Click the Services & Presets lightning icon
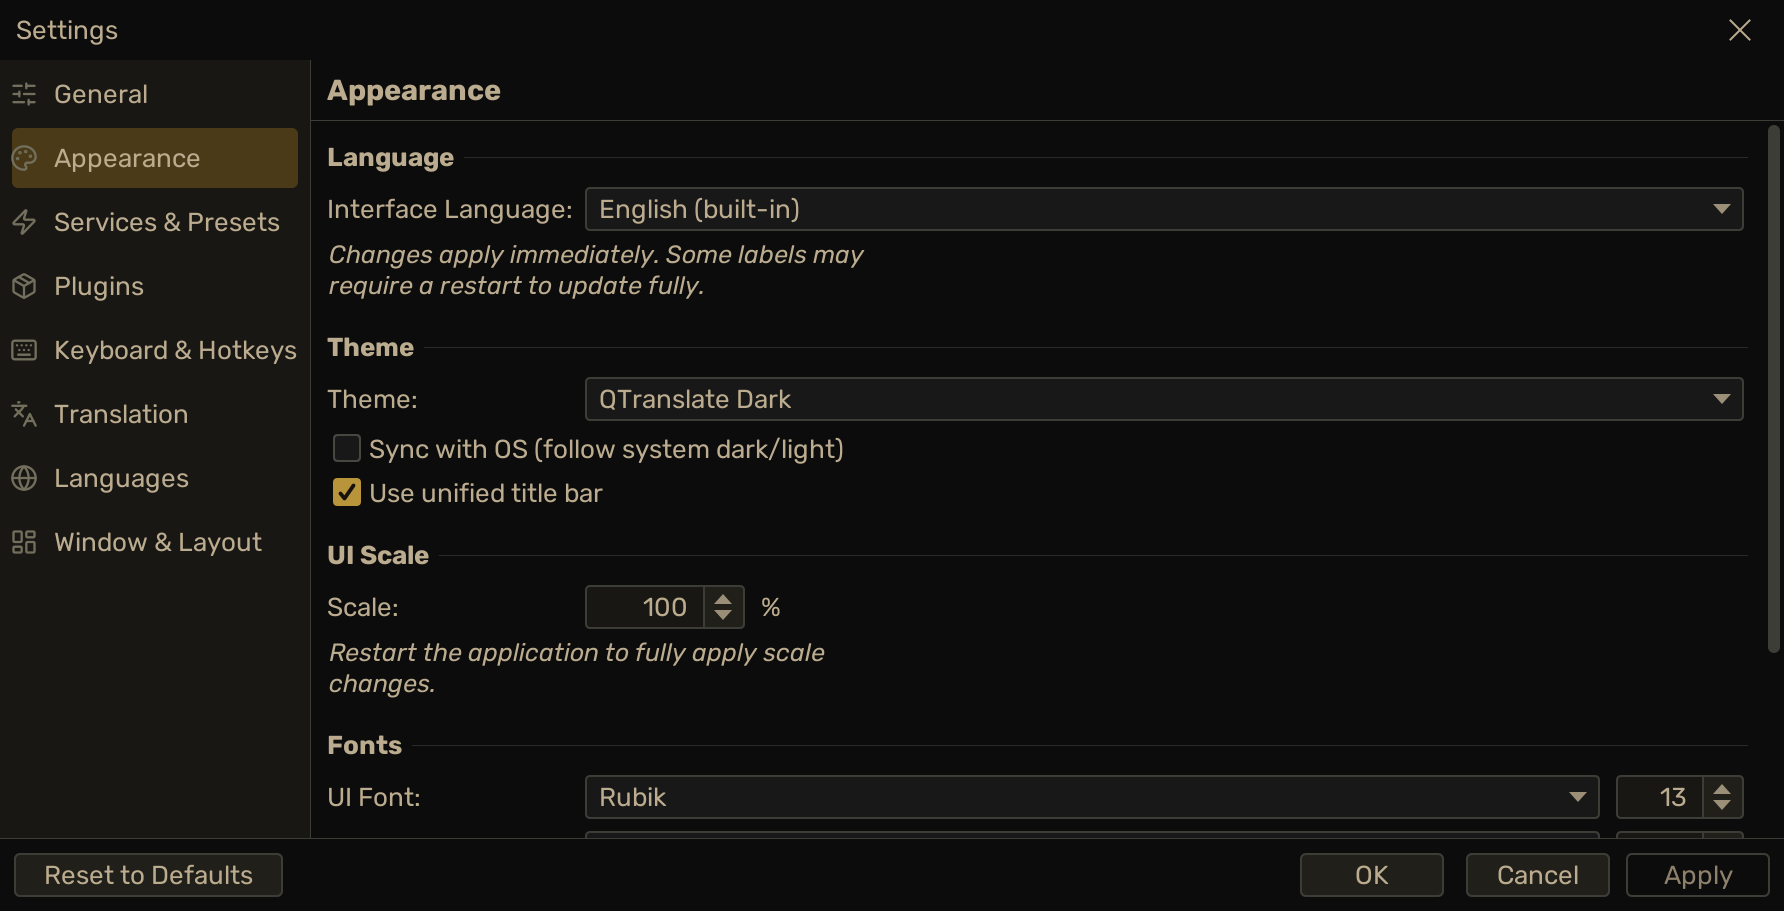The width and height of the screenshot is (1784, 911). click(x=24, y=222)
